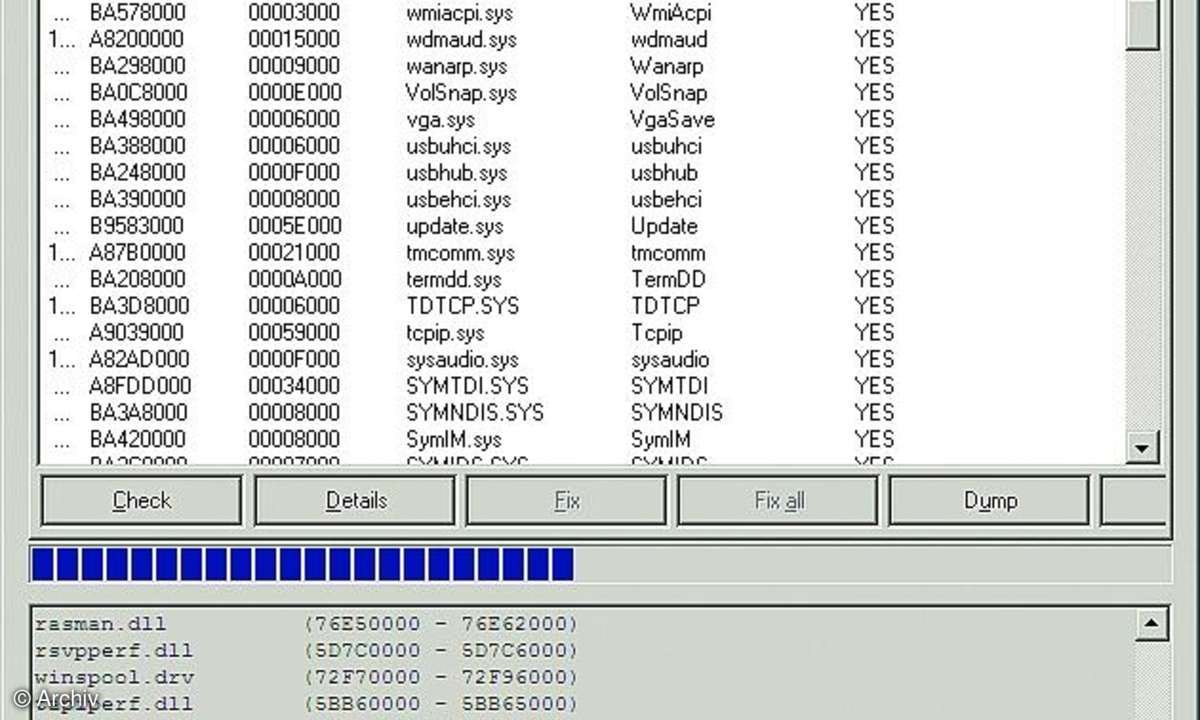The image size is (1200, 720).
Task: Select the sysaudio.sys file name
Action: (x=462, y=359)
